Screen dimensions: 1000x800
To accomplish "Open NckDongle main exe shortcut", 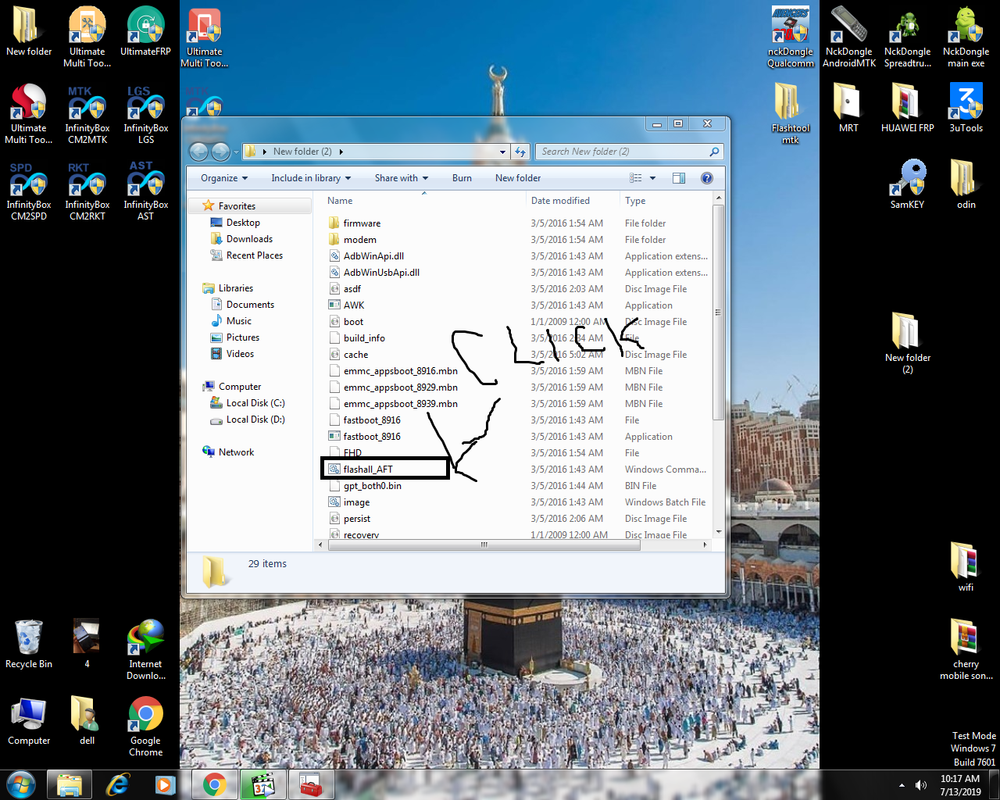I will pos(966,37).
